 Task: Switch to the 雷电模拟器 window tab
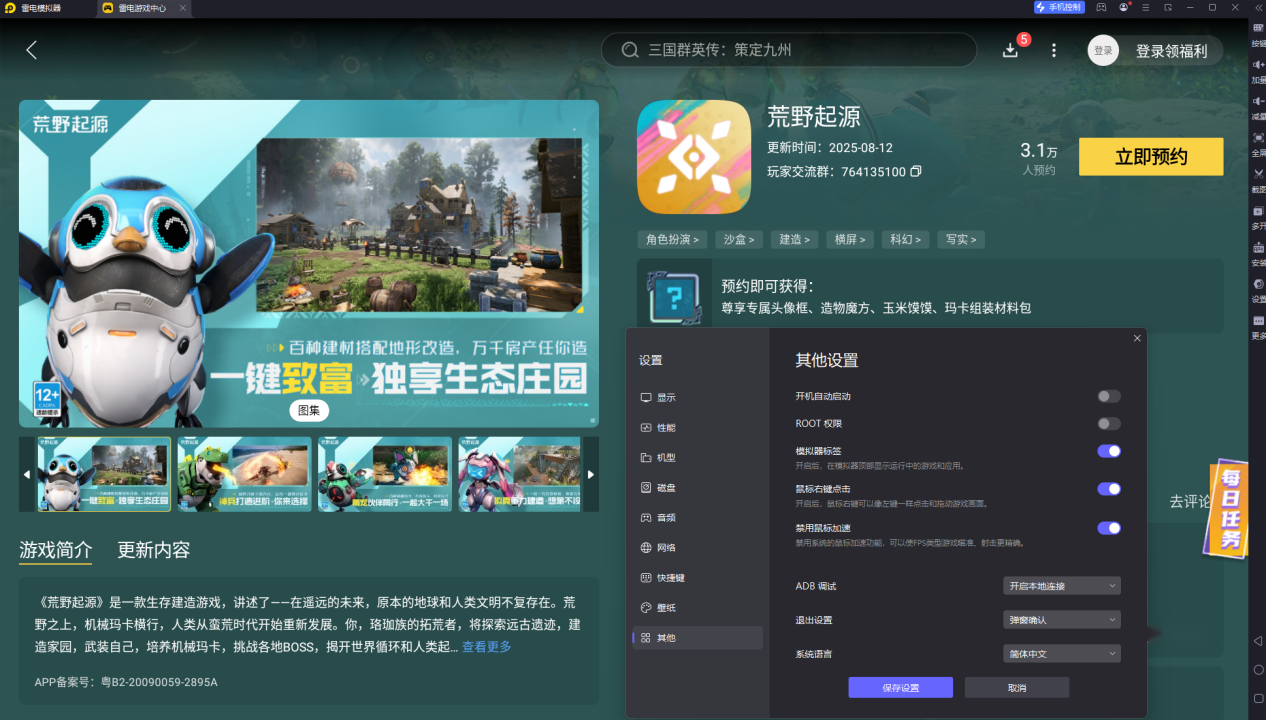[x=34, y=7]
